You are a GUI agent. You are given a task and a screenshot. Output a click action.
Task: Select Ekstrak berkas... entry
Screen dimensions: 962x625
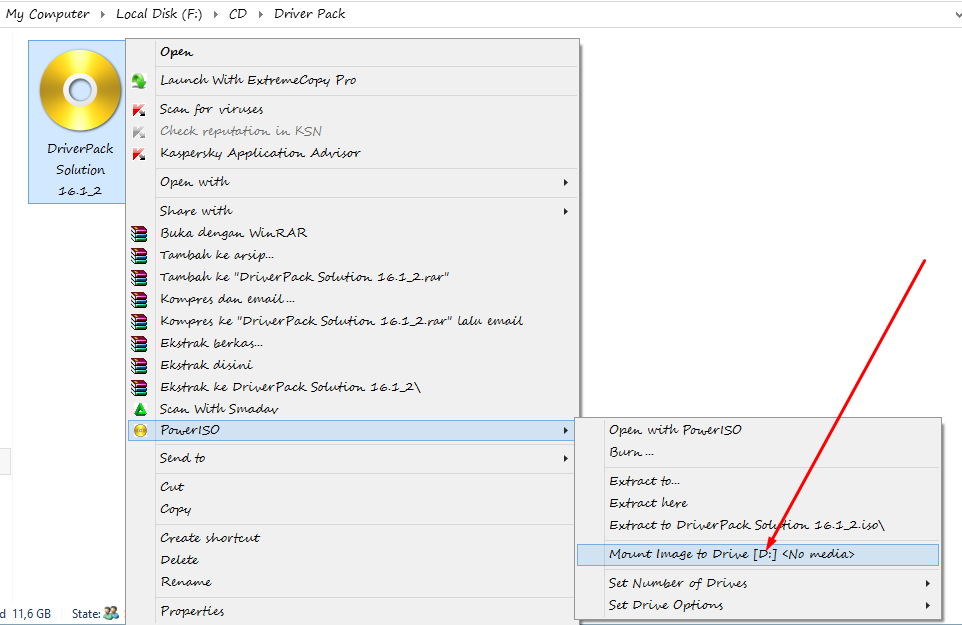[353, 343]
